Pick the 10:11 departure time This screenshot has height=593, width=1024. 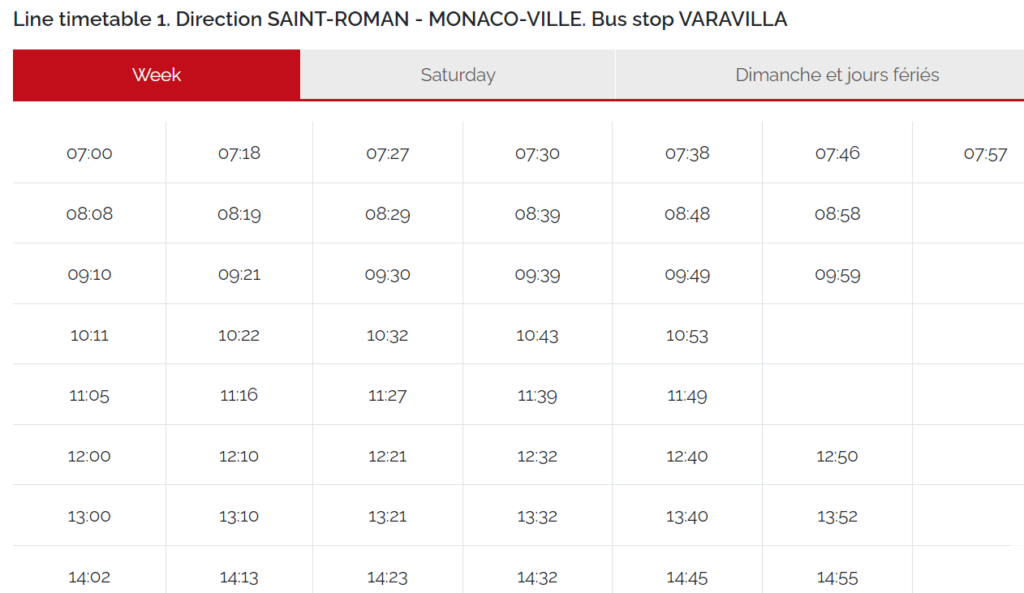[88, 333]
